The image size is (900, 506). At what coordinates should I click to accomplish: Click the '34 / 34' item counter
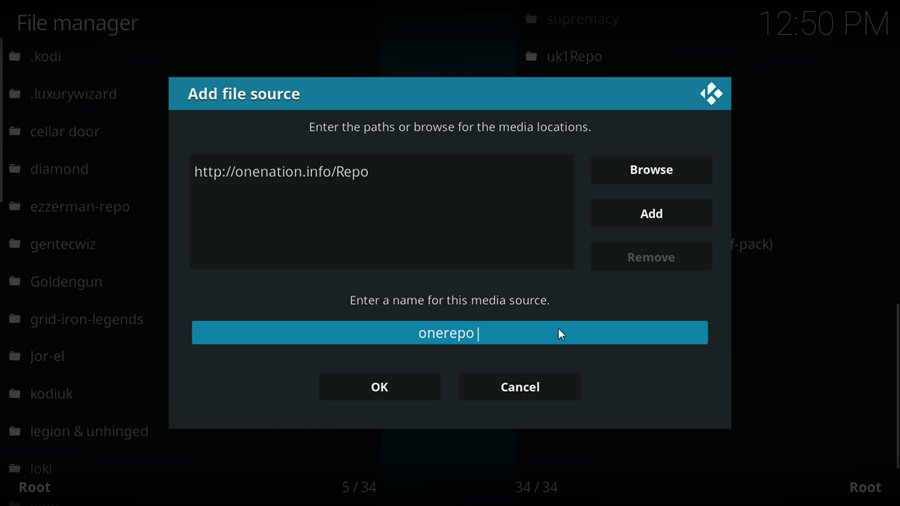(x=536, y=487)
